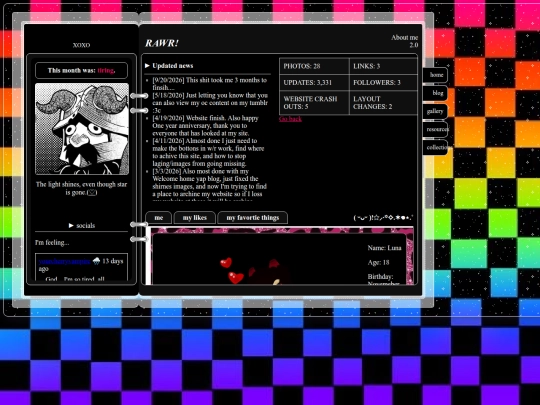Image resolution: width=540 pixels, height=405 pixels.
Task: Click 'The light shines' caption text
Action: (82, 188)
